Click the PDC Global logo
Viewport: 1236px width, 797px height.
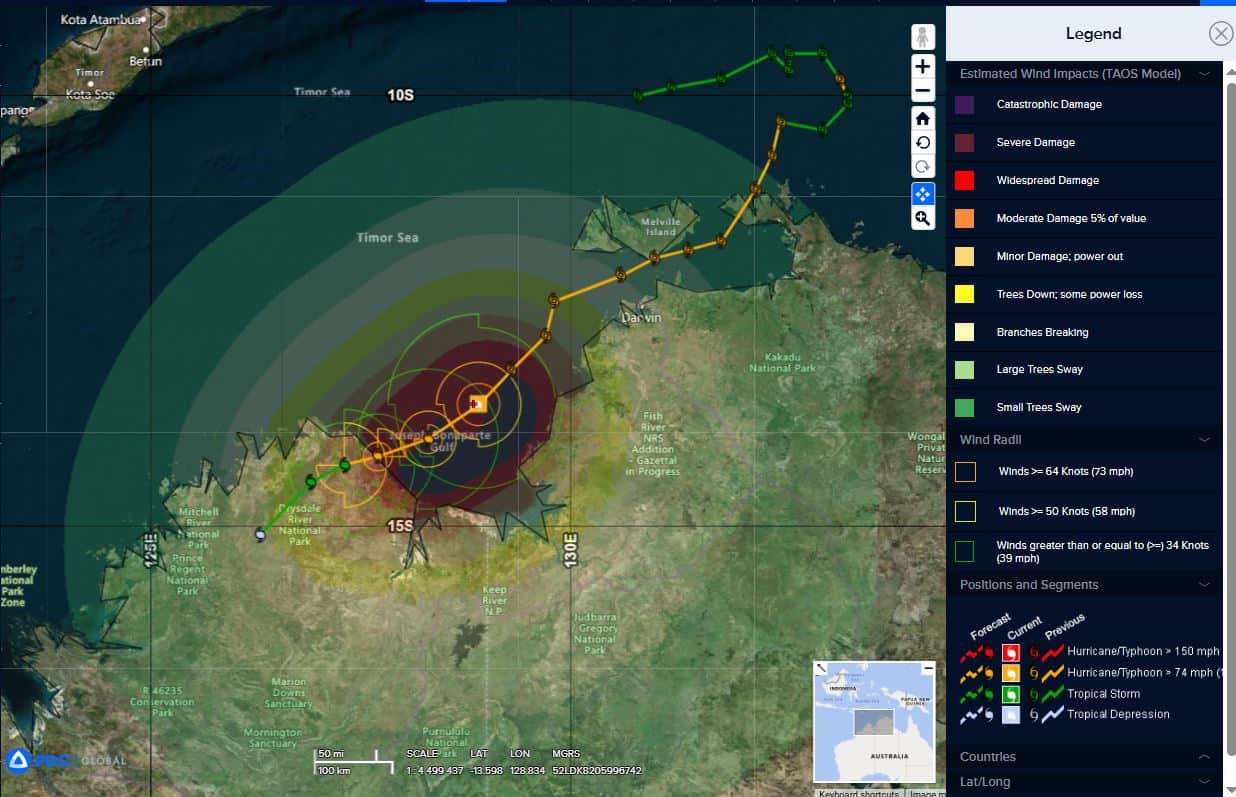66,761
